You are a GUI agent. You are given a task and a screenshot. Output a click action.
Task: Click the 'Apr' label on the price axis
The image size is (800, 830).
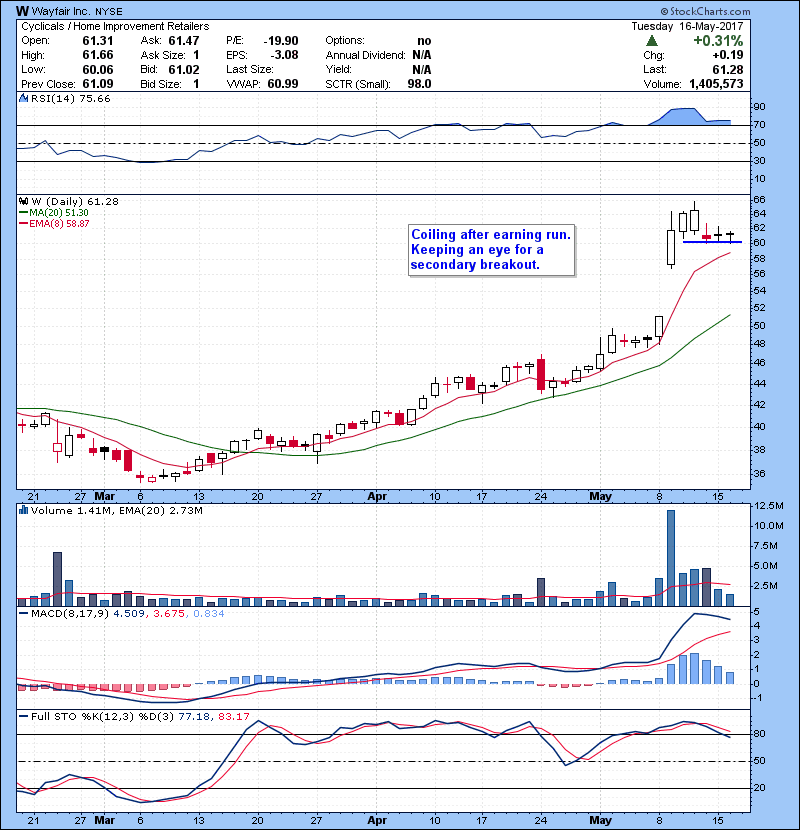pyautogui.click(x=377, y=497)
